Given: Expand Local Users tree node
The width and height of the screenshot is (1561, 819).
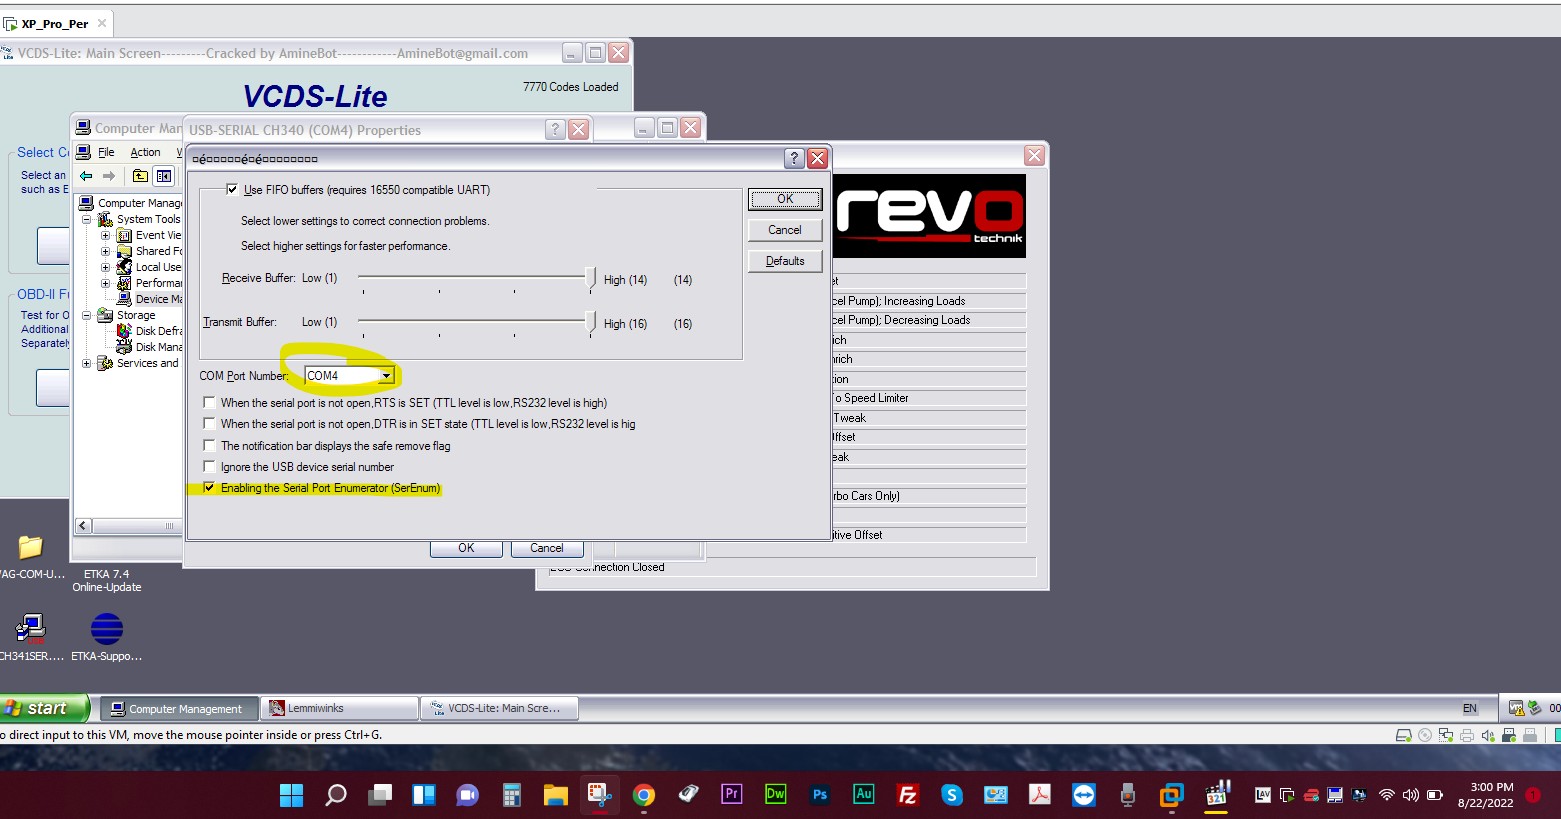Looking at the screenshot, I should pos(105,267).
